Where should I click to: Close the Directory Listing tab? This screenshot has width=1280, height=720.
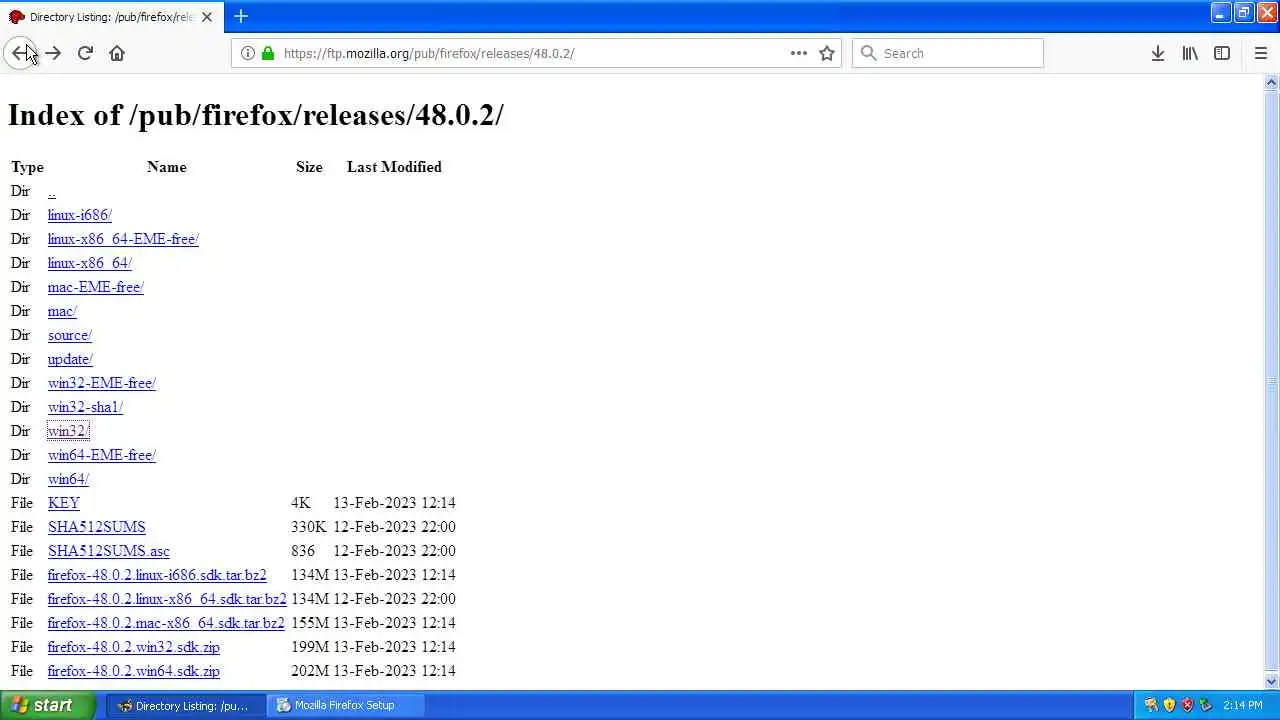coord(208,17)
